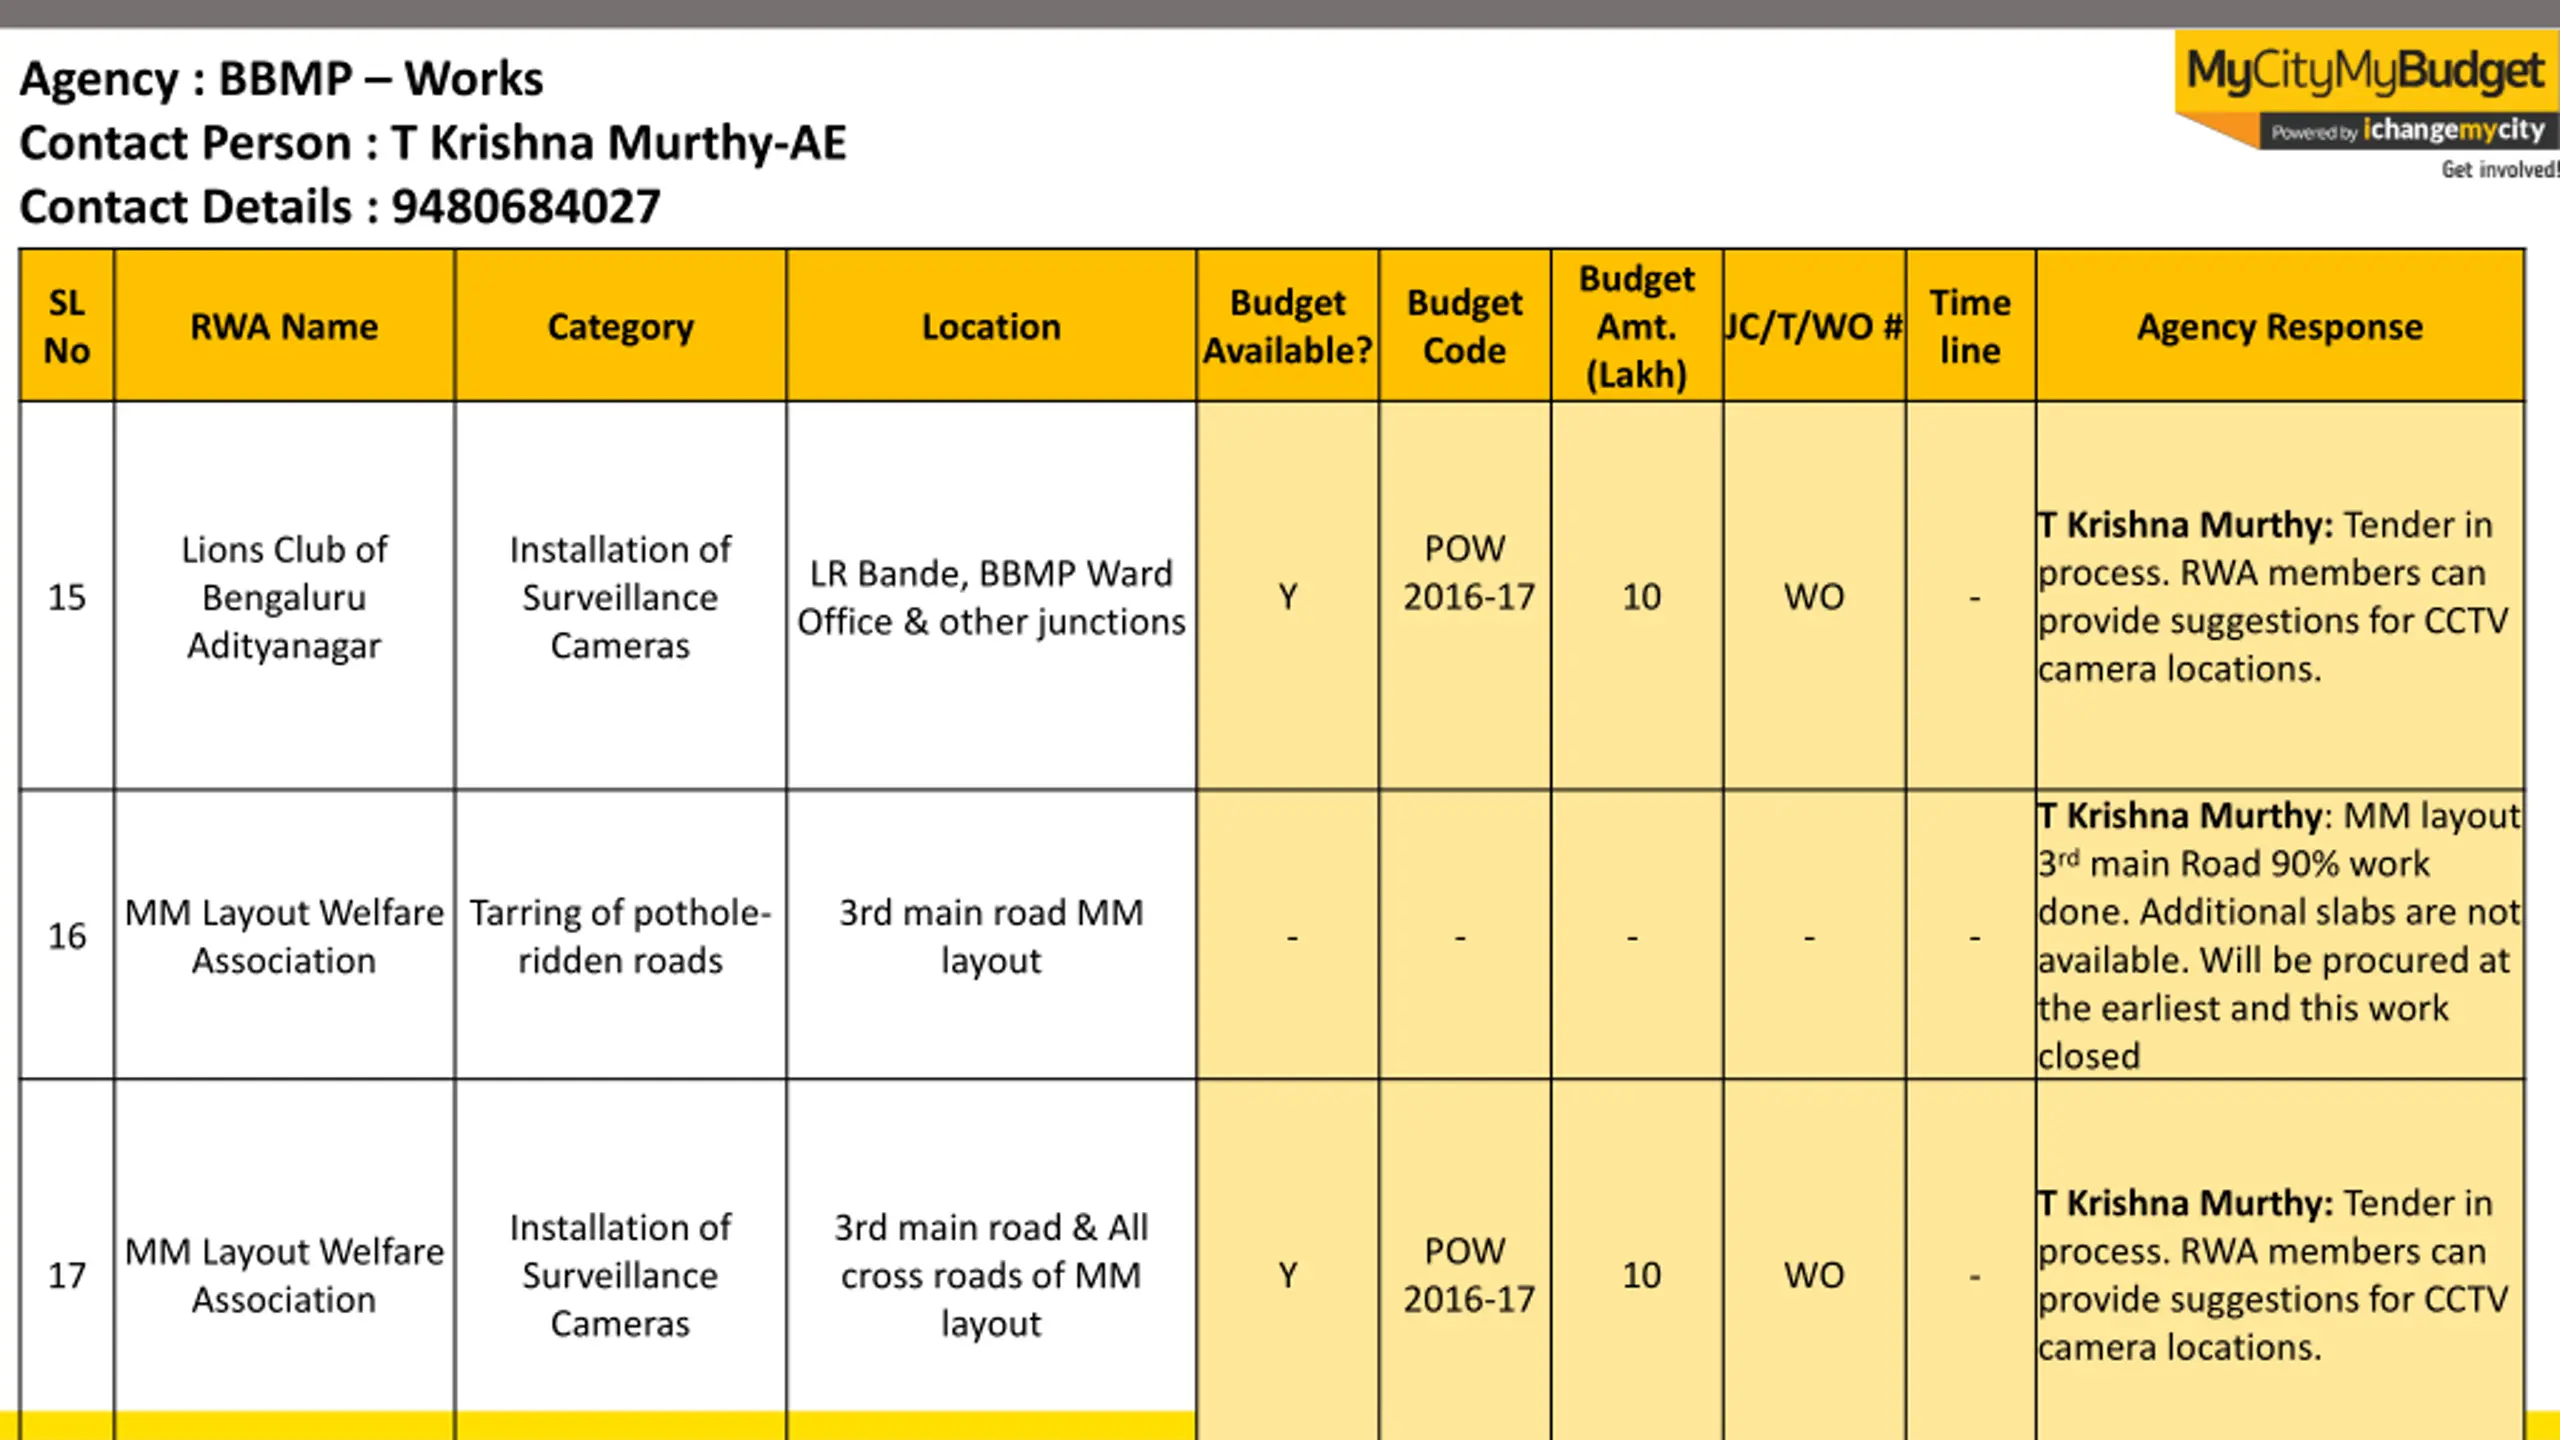
Task: Select 'LR Bande, BBMP Ward Office' location cell
Action: [991, 596]
